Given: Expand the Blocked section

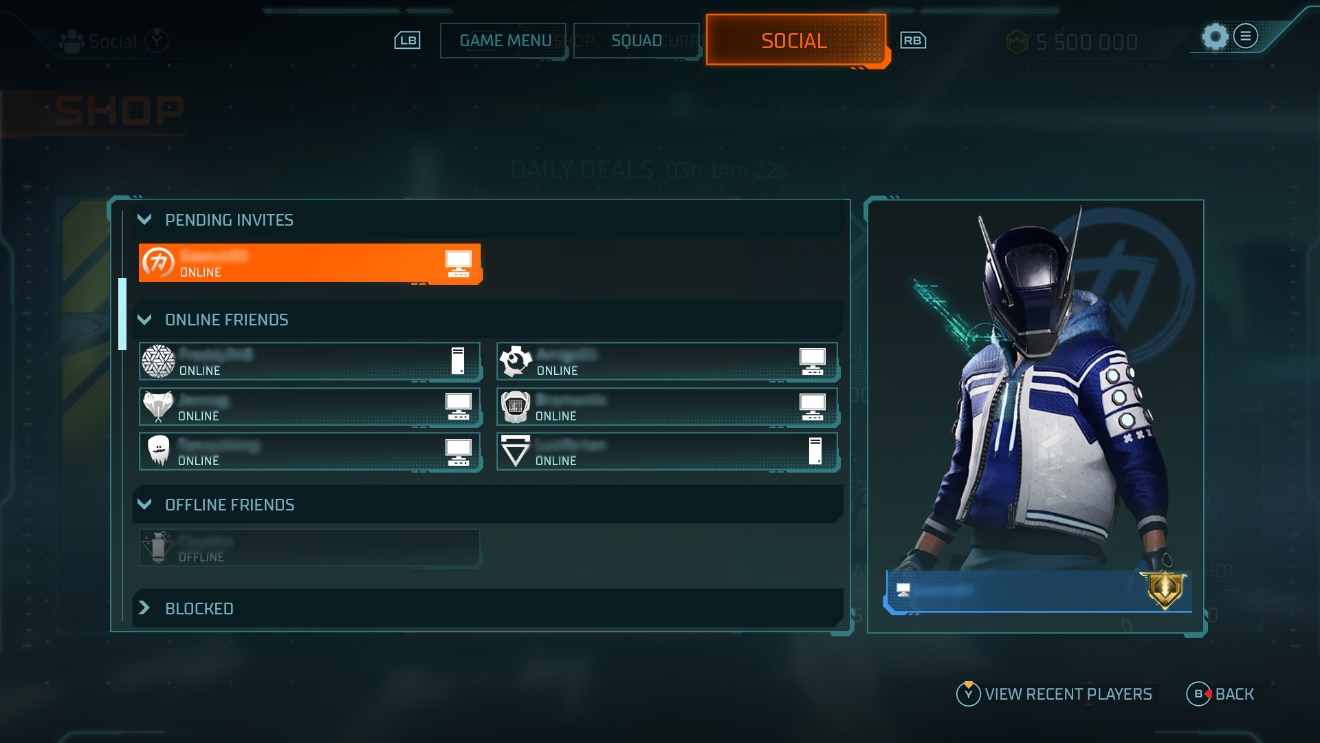Looking at the screenshot, I should pyautogui.click(x=145, y=608).
